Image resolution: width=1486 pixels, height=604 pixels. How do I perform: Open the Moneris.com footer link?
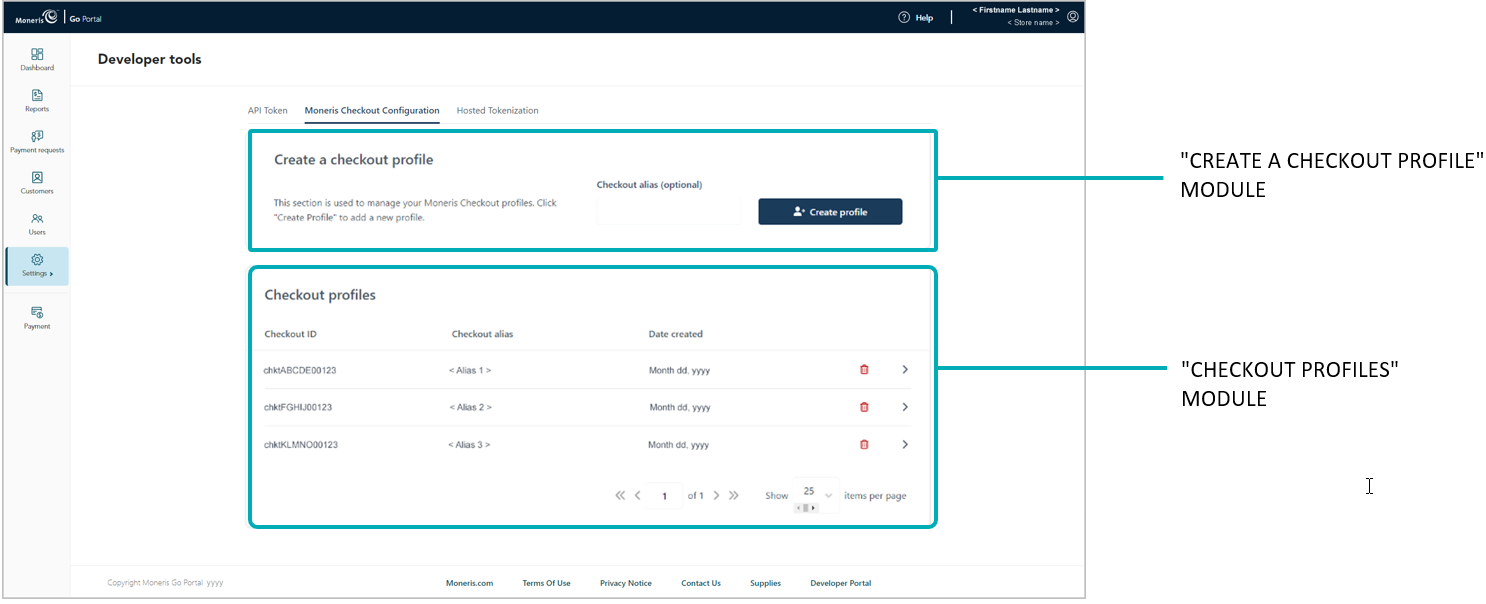469,583
